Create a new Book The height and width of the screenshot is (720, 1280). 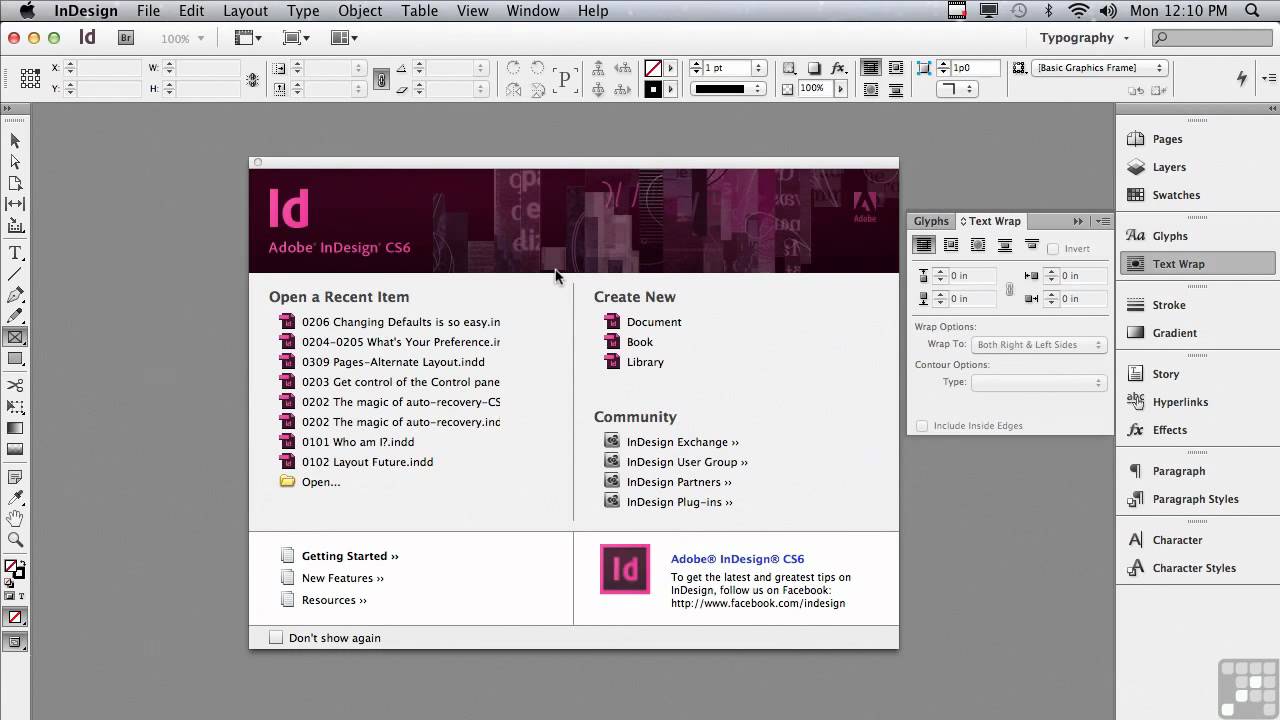click(x=640, y=342)
